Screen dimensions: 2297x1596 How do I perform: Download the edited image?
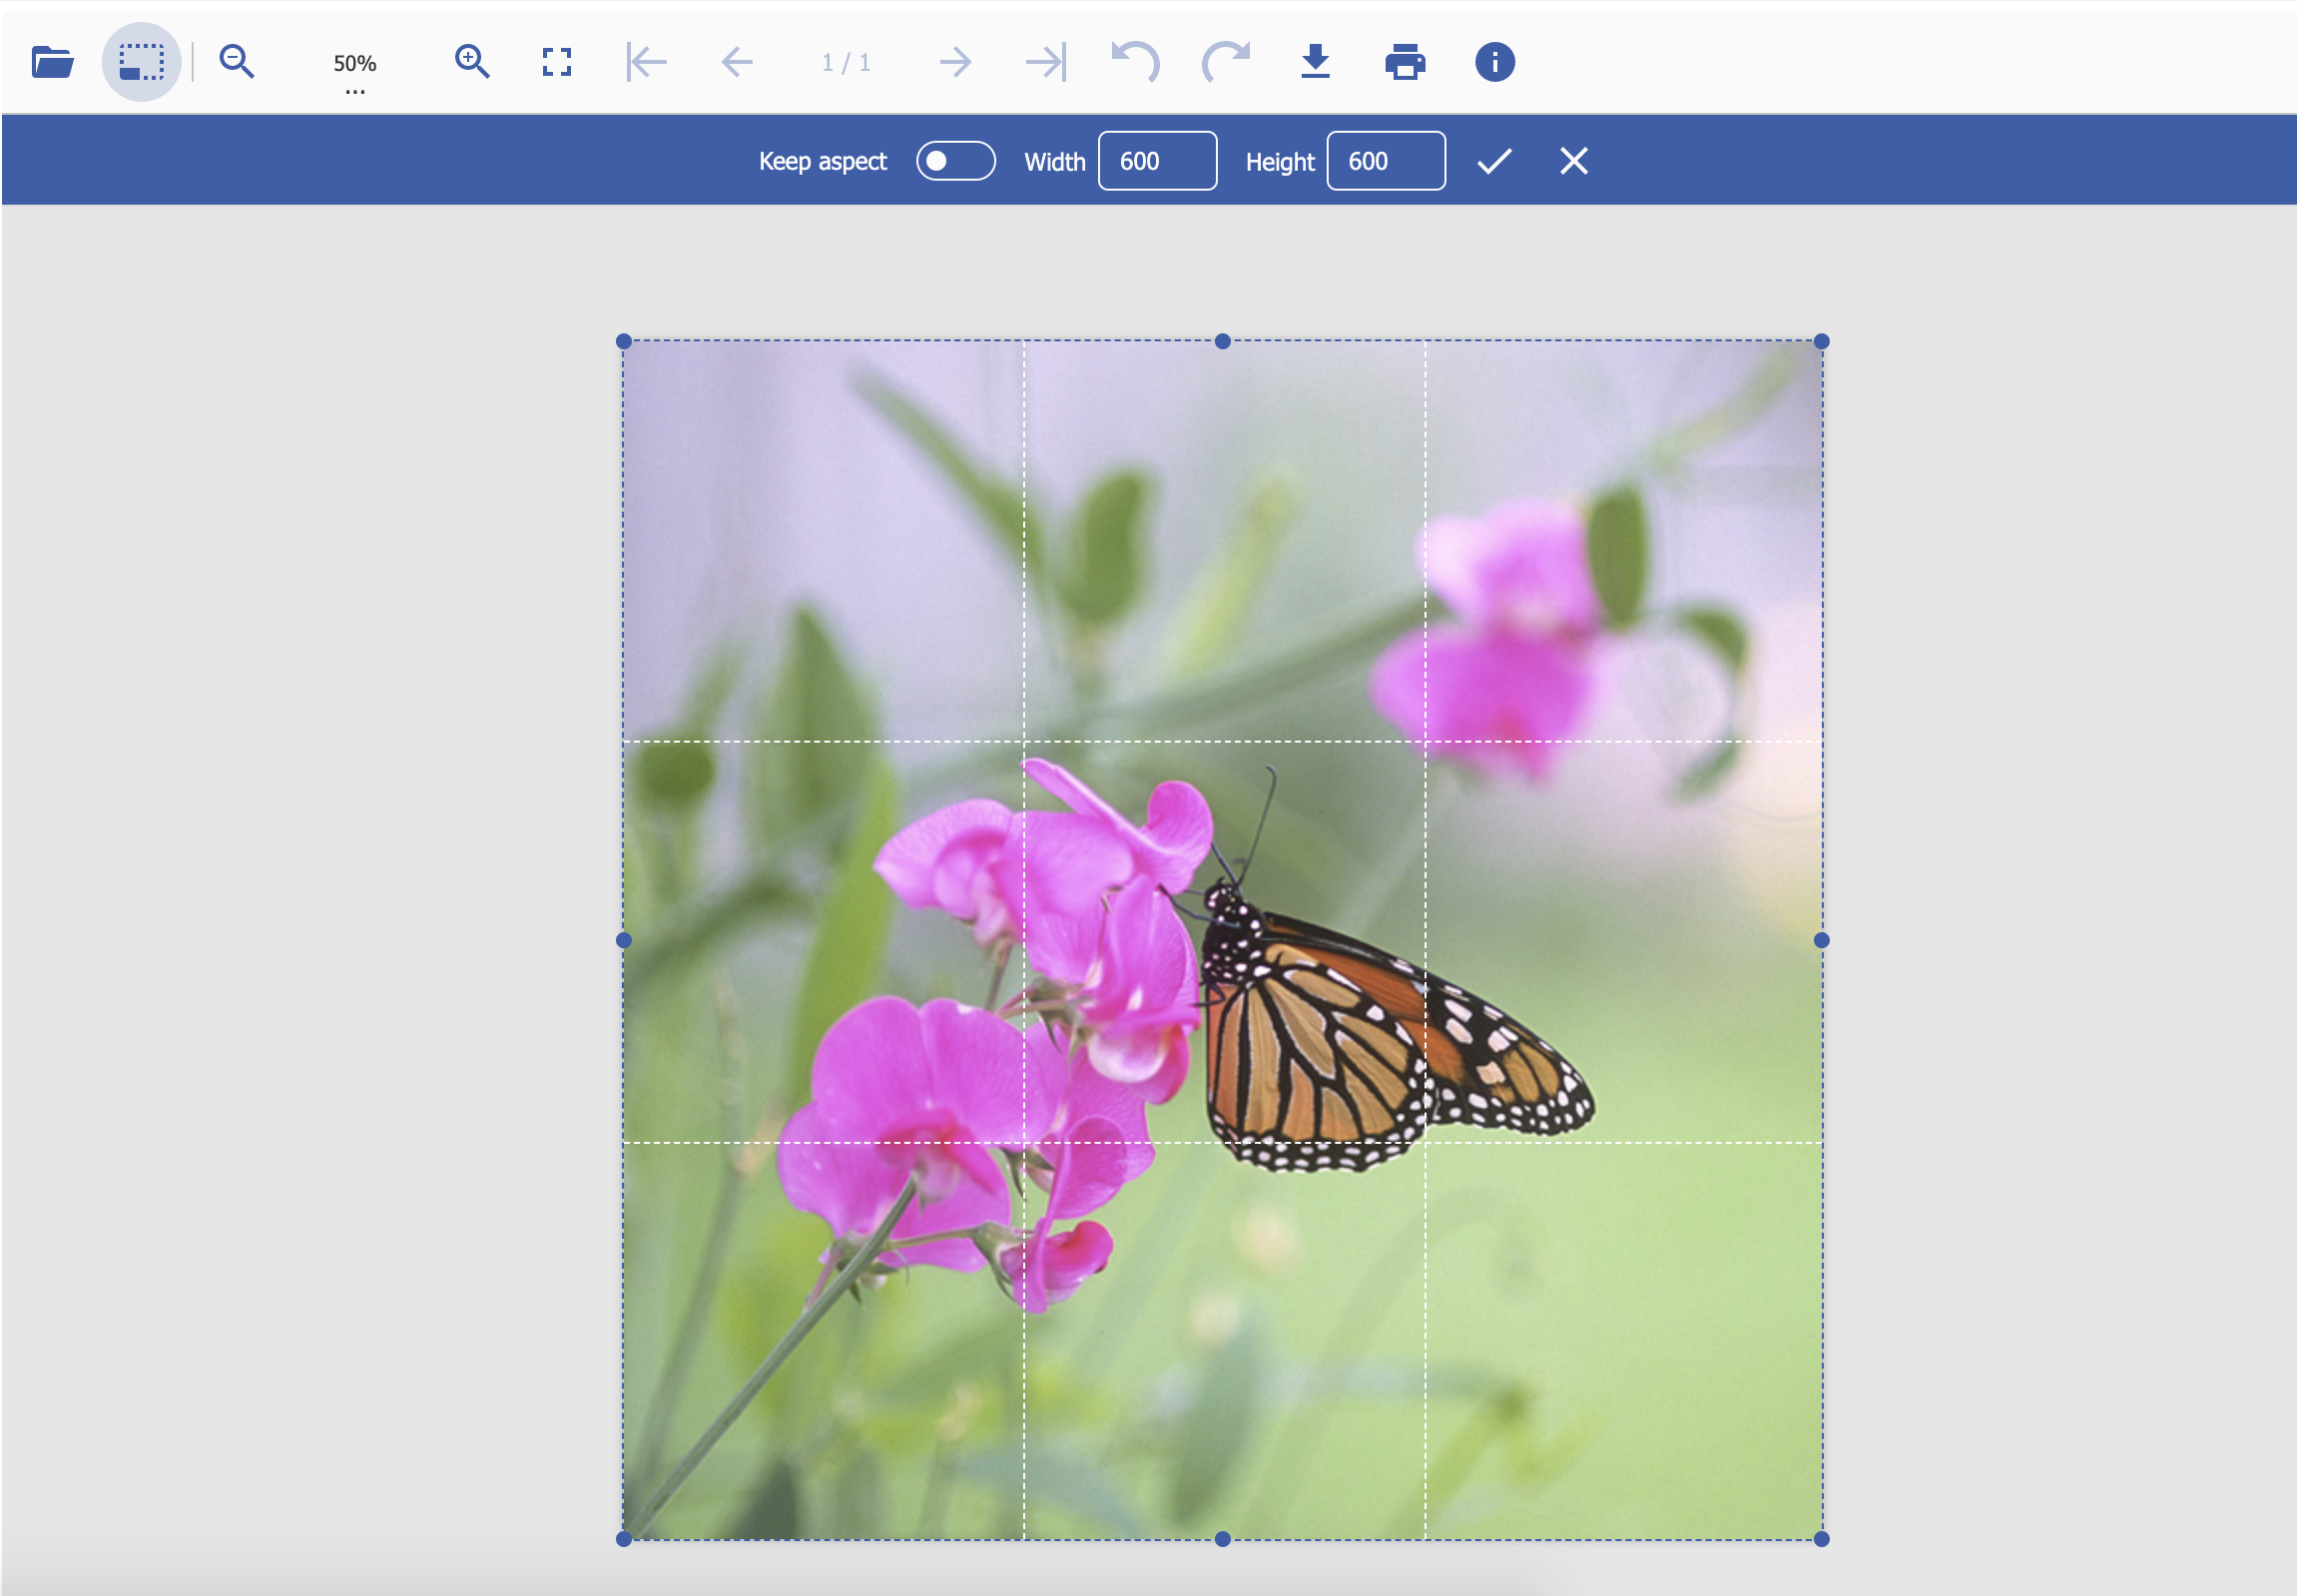[1314, 61]
